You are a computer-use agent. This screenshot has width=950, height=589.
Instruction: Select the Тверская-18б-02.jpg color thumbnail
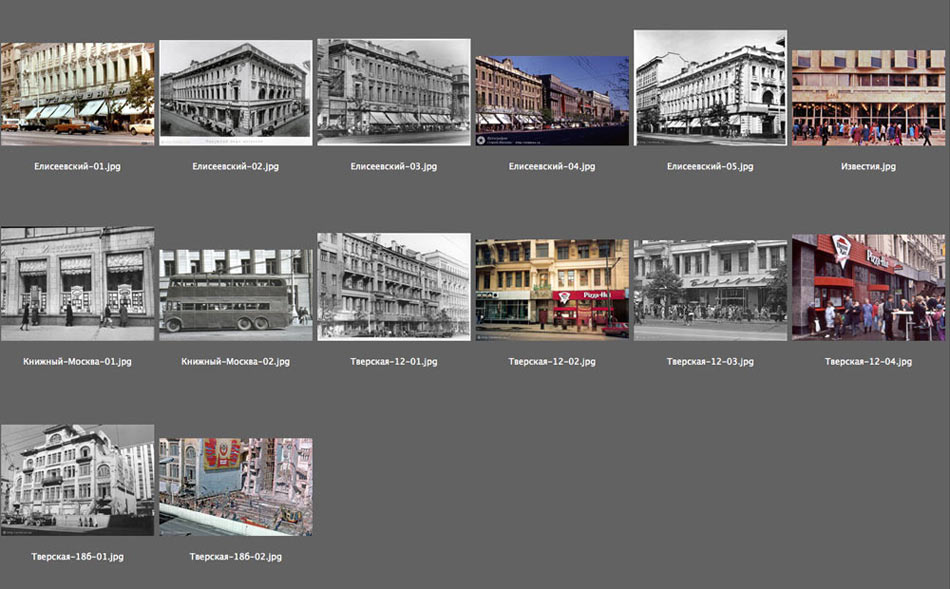[235, 486]
